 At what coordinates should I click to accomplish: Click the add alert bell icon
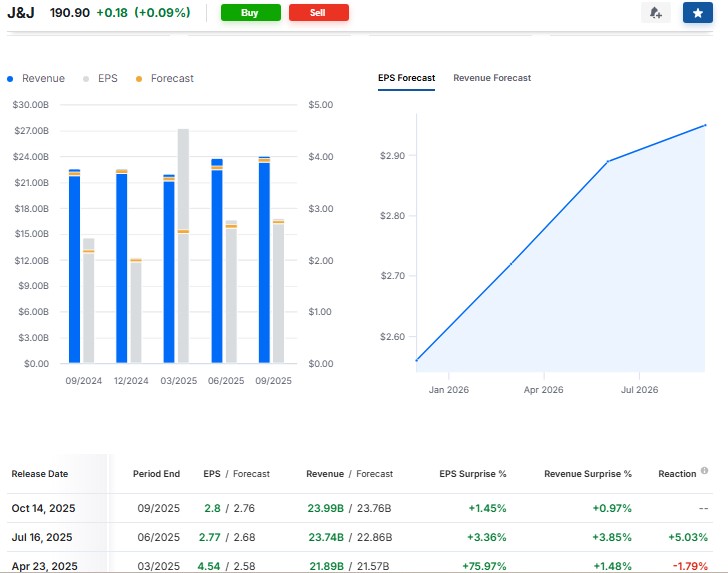click(x=656, y=13)
